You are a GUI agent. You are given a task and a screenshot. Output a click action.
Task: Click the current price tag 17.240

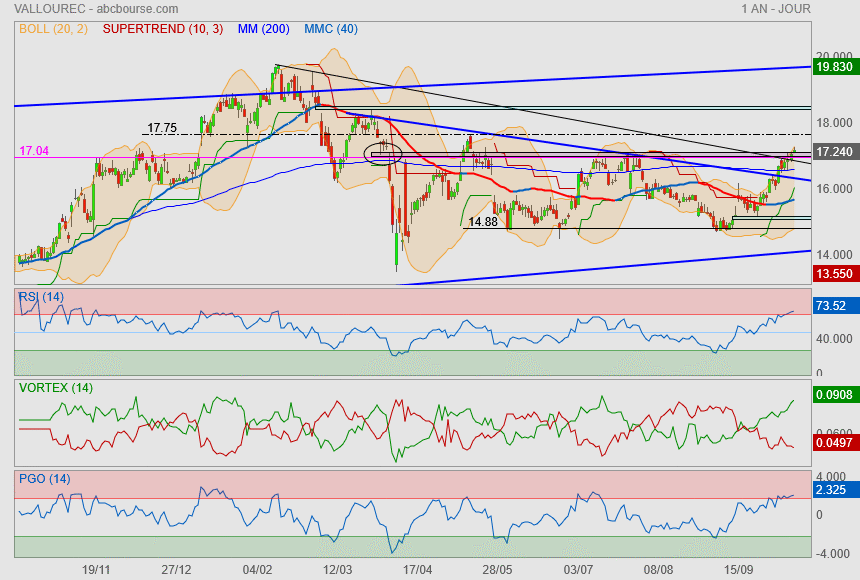[834, 152]
